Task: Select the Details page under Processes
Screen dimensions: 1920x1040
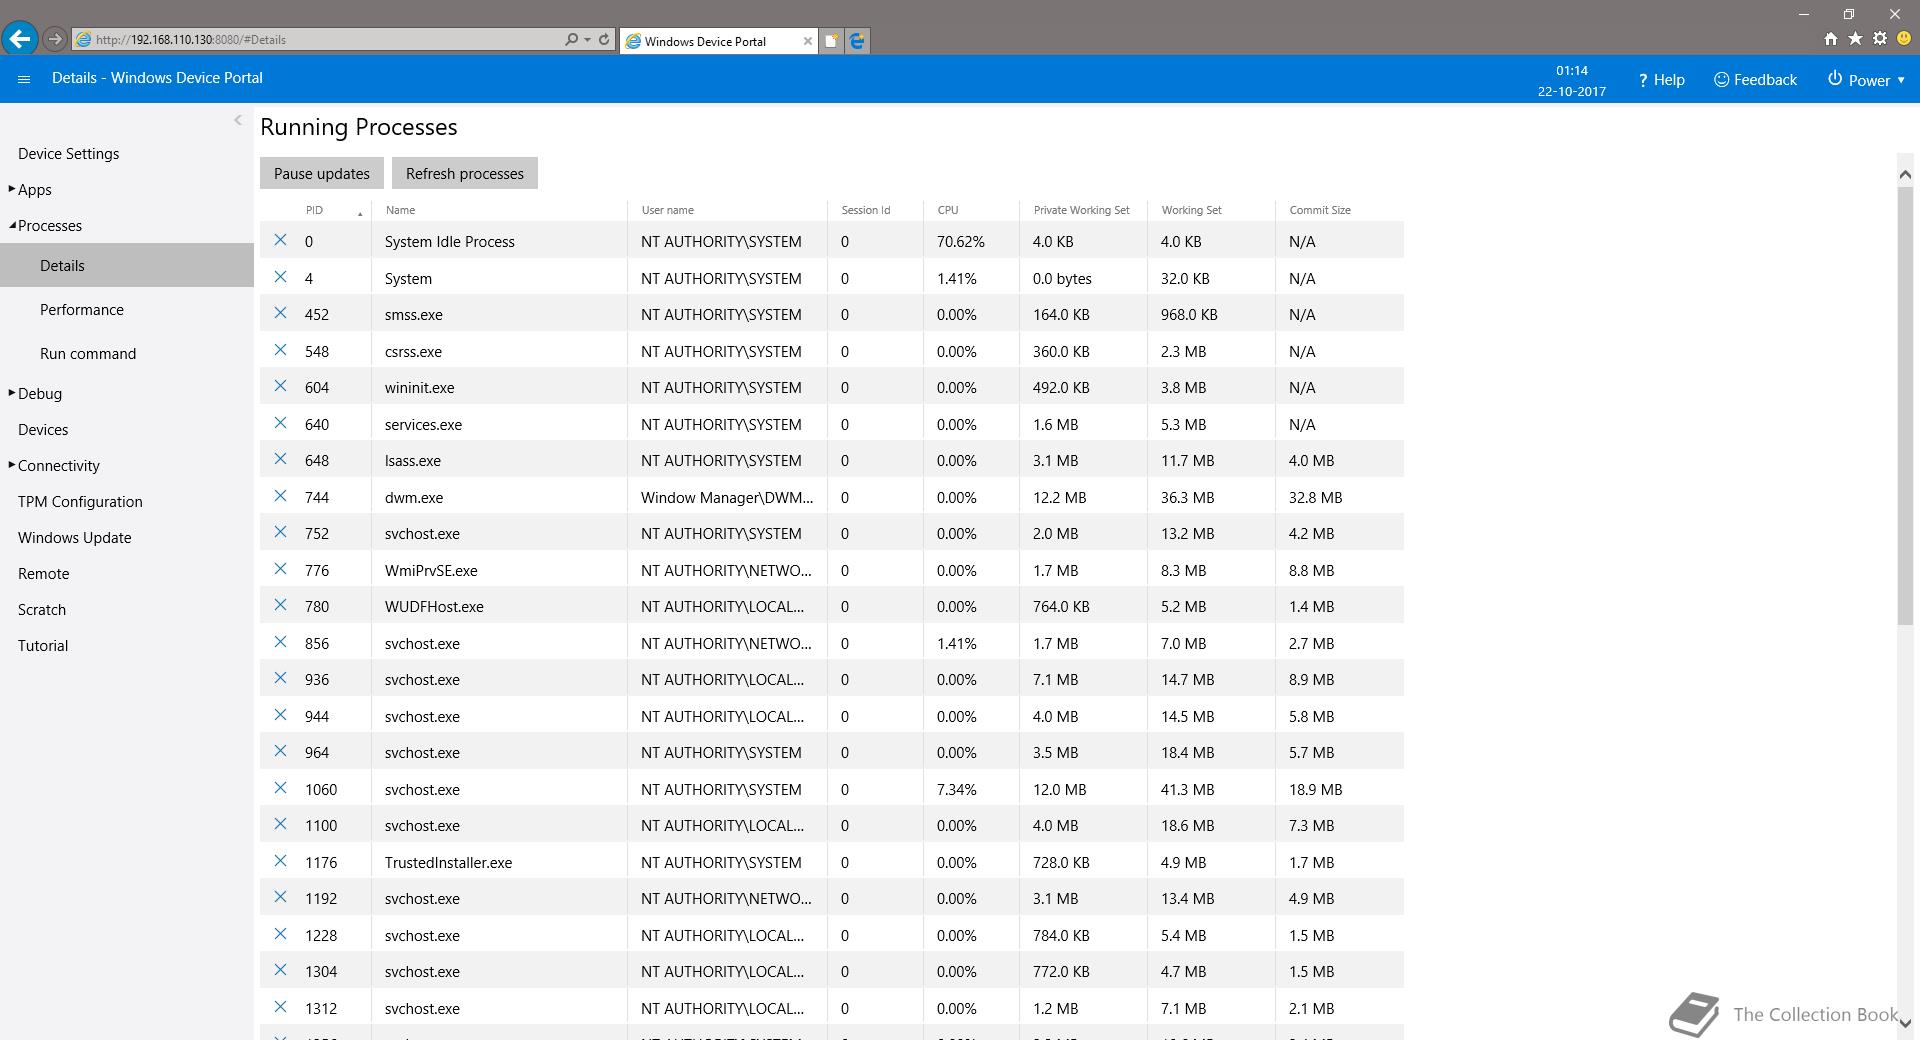Action: (x=127, y=265)
